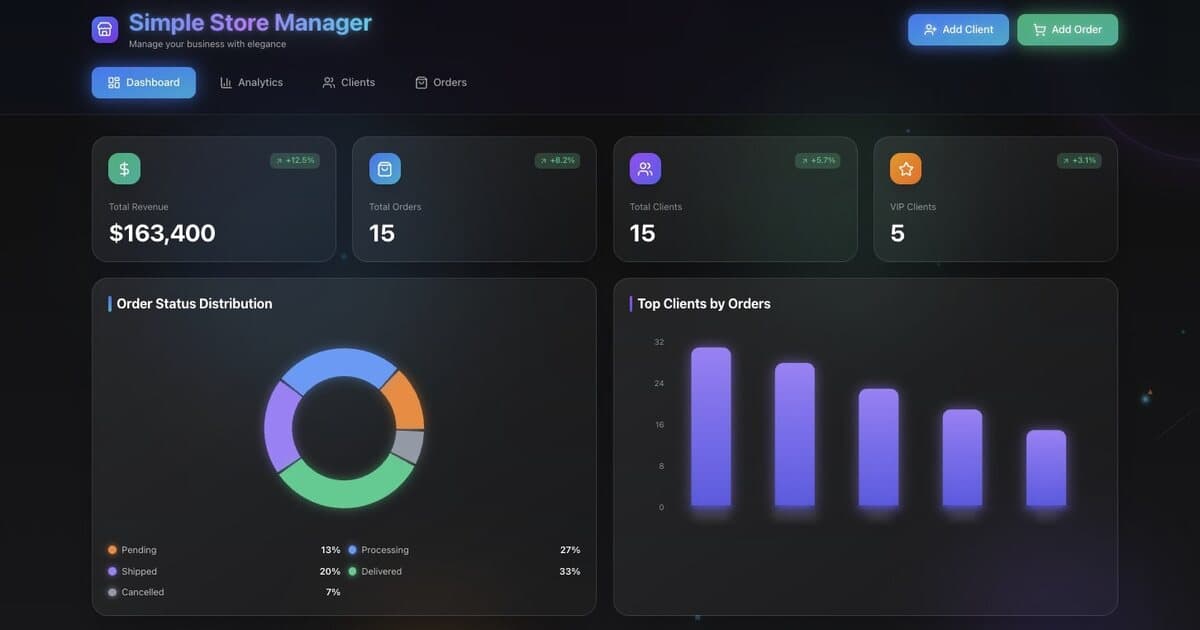Viewport: 1200px width, 630px height.
Task: Click the grid icon on Dashboard tab
Action: (x=114, y=83)
